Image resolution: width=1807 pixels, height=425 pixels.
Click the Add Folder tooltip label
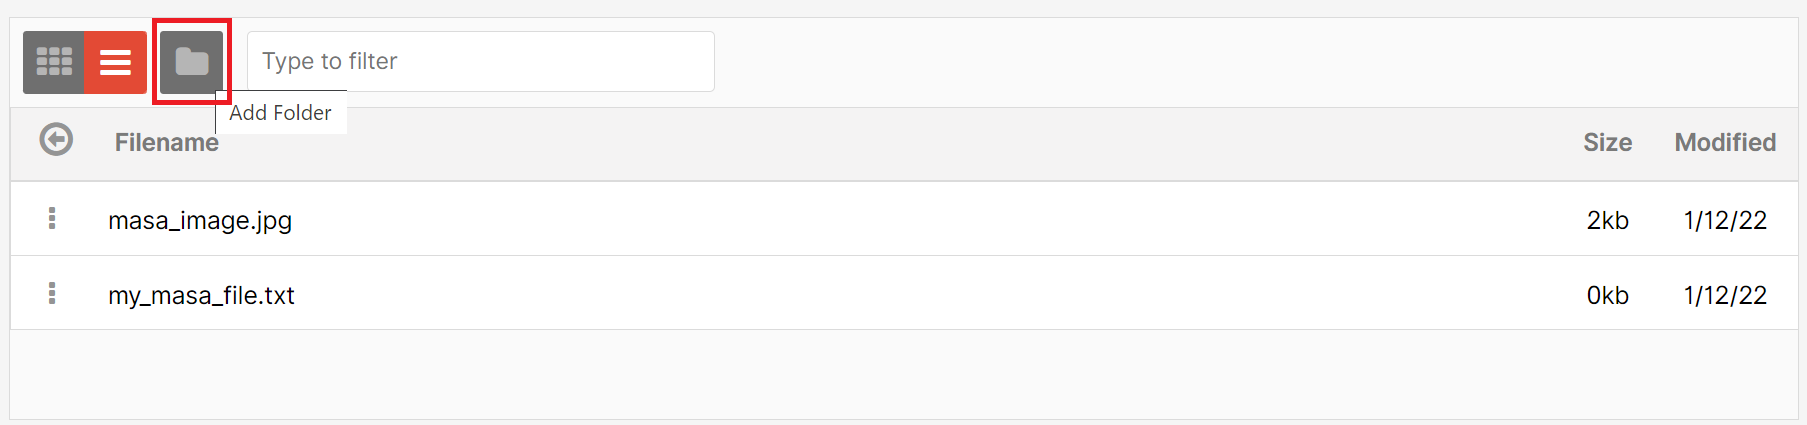[280, 113]
